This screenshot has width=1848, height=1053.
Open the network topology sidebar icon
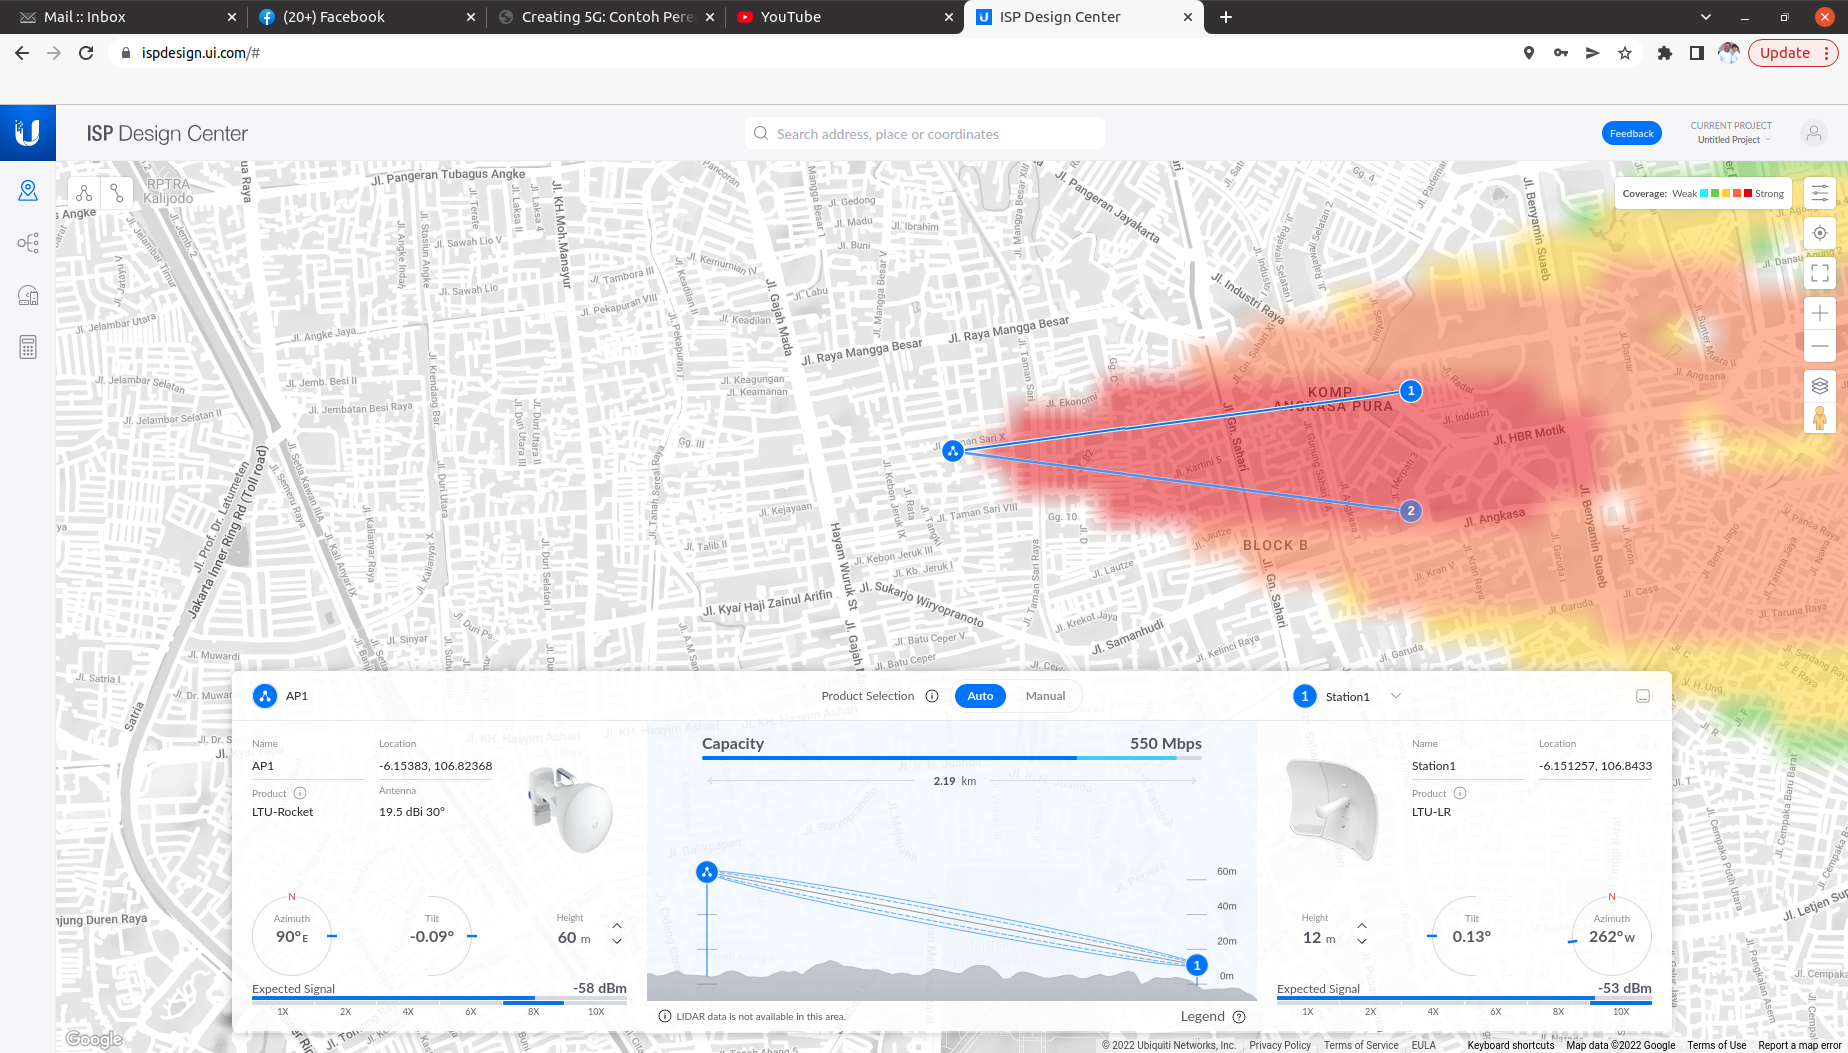coord(28,243)
